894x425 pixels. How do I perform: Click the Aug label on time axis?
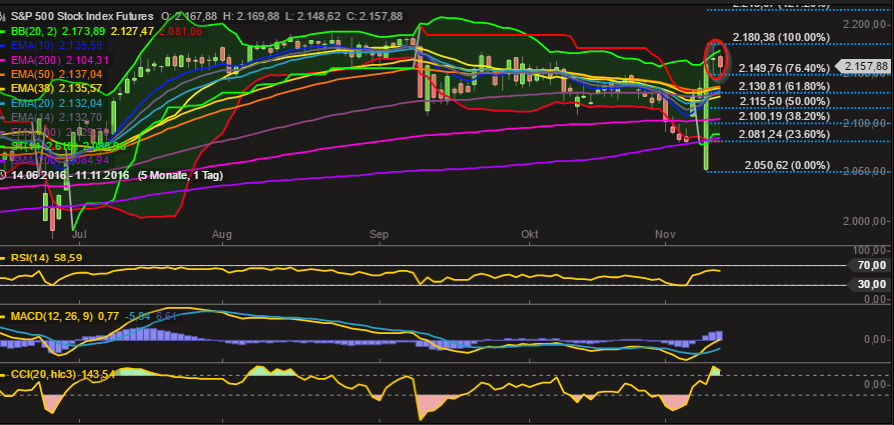click(221, 234)
